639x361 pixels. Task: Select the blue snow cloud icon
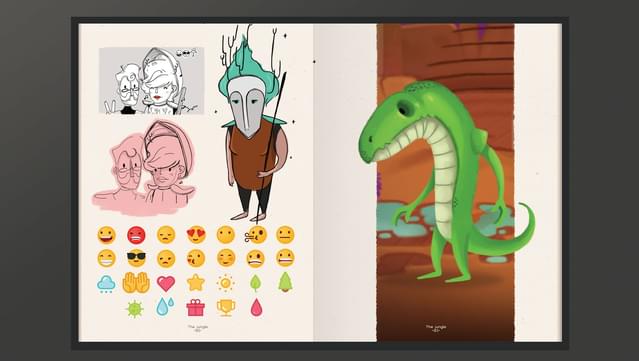point(106,284)
